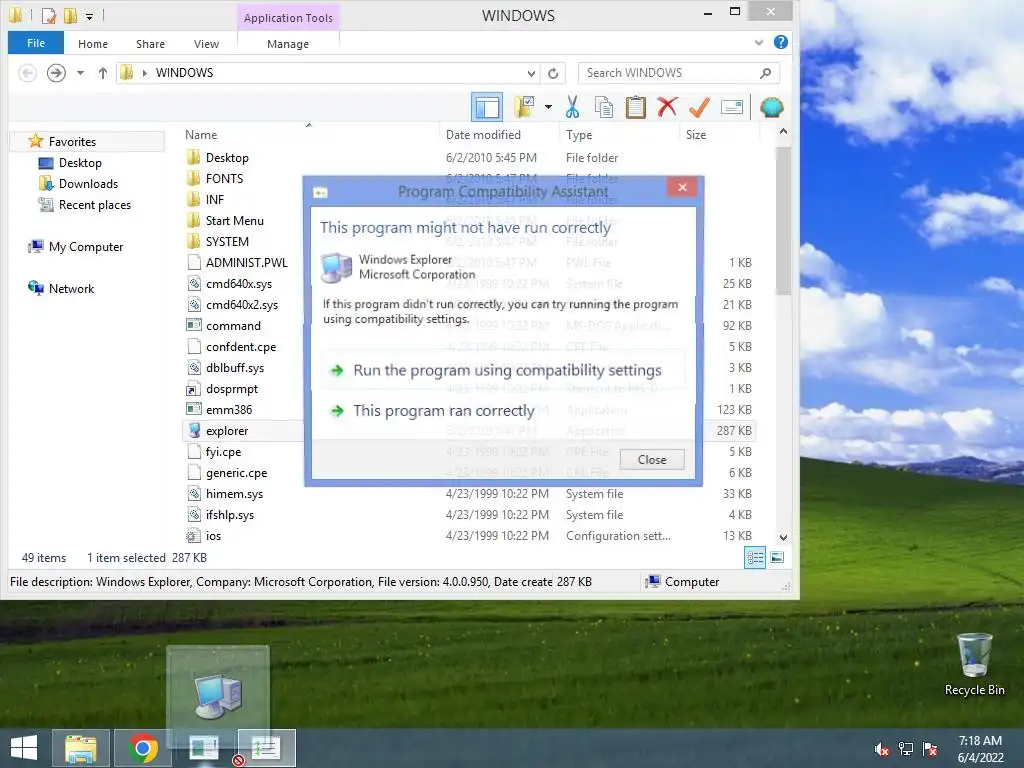The height and width of the screenshot is (768, 1024).
Task: Sort by the Type column header
Action: [579, 135]
